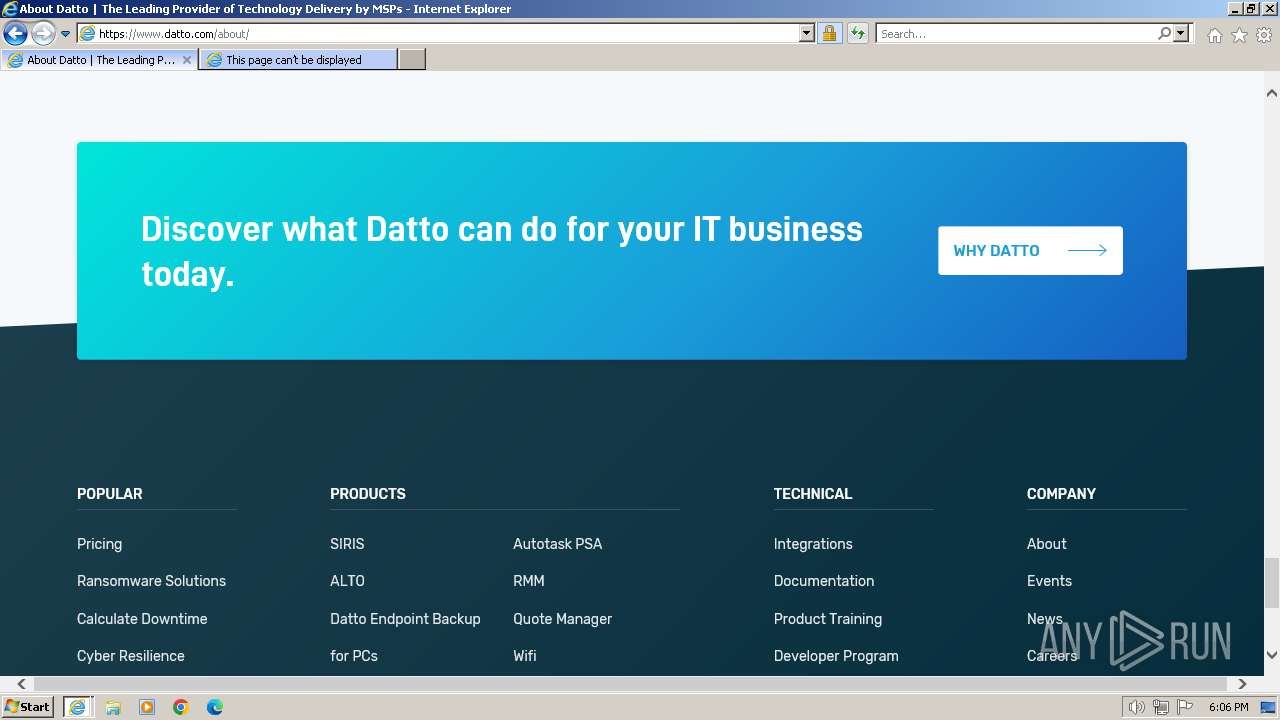Click Internet Explorer taskbar icon

pos(77,707)
